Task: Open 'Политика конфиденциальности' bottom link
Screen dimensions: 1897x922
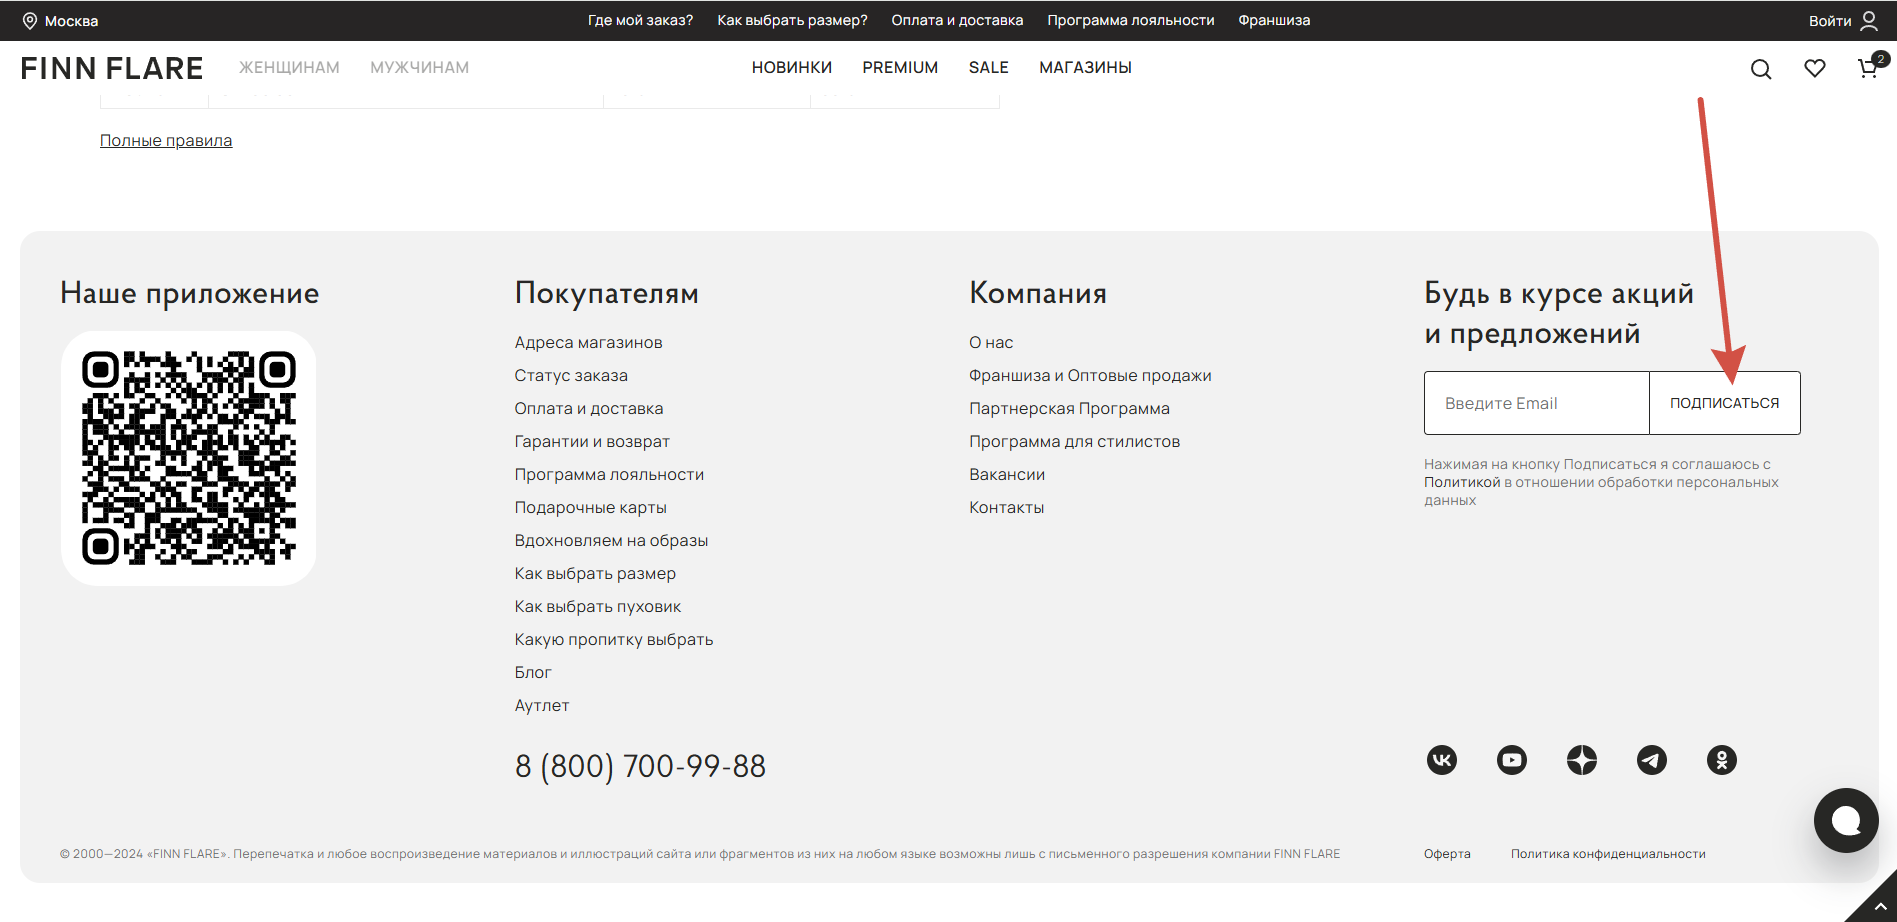Action: click(x=1608, y=854)
